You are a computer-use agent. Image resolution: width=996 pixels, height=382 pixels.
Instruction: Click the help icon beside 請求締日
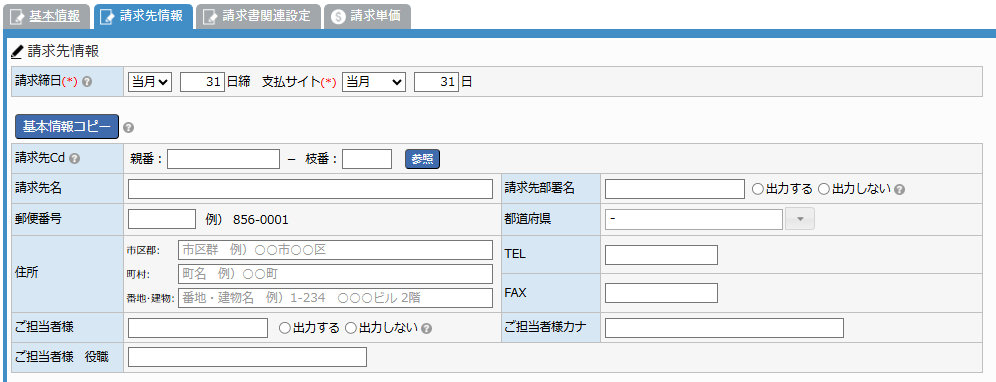(87, 82)
